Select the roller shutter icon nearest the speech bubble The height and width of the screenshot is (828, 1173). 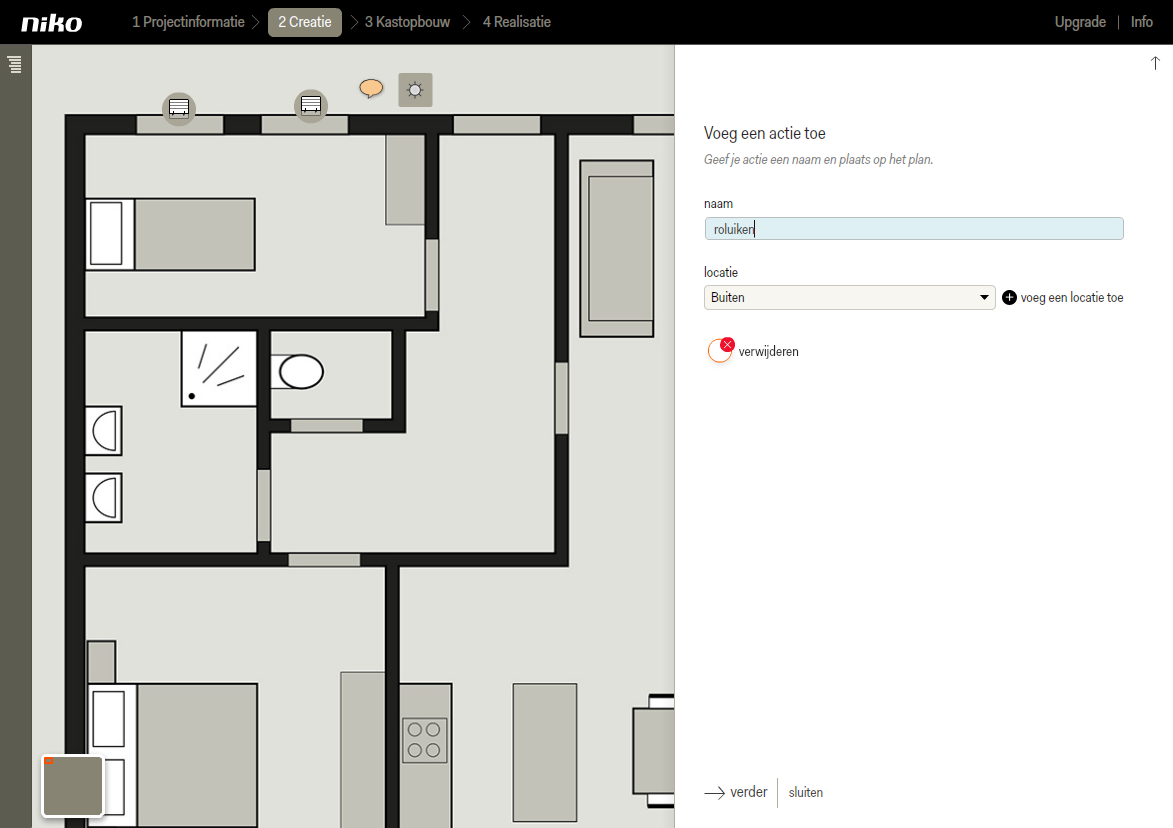[x=310, y=105]
